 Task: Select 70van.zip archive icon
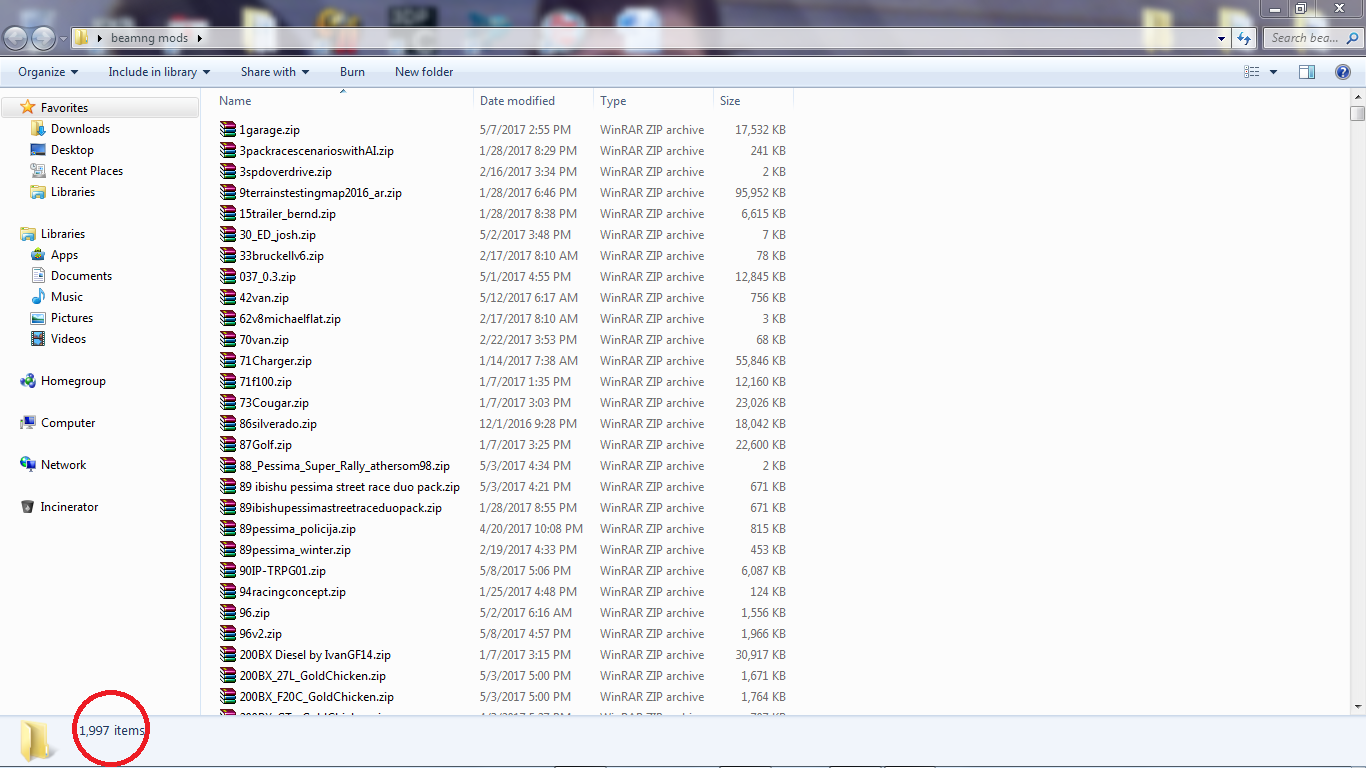coord(228,340)
